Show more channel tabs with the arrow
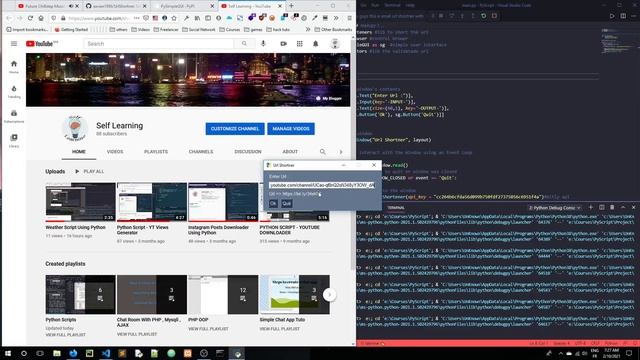The image size is (640, 360). click(341, 151)
